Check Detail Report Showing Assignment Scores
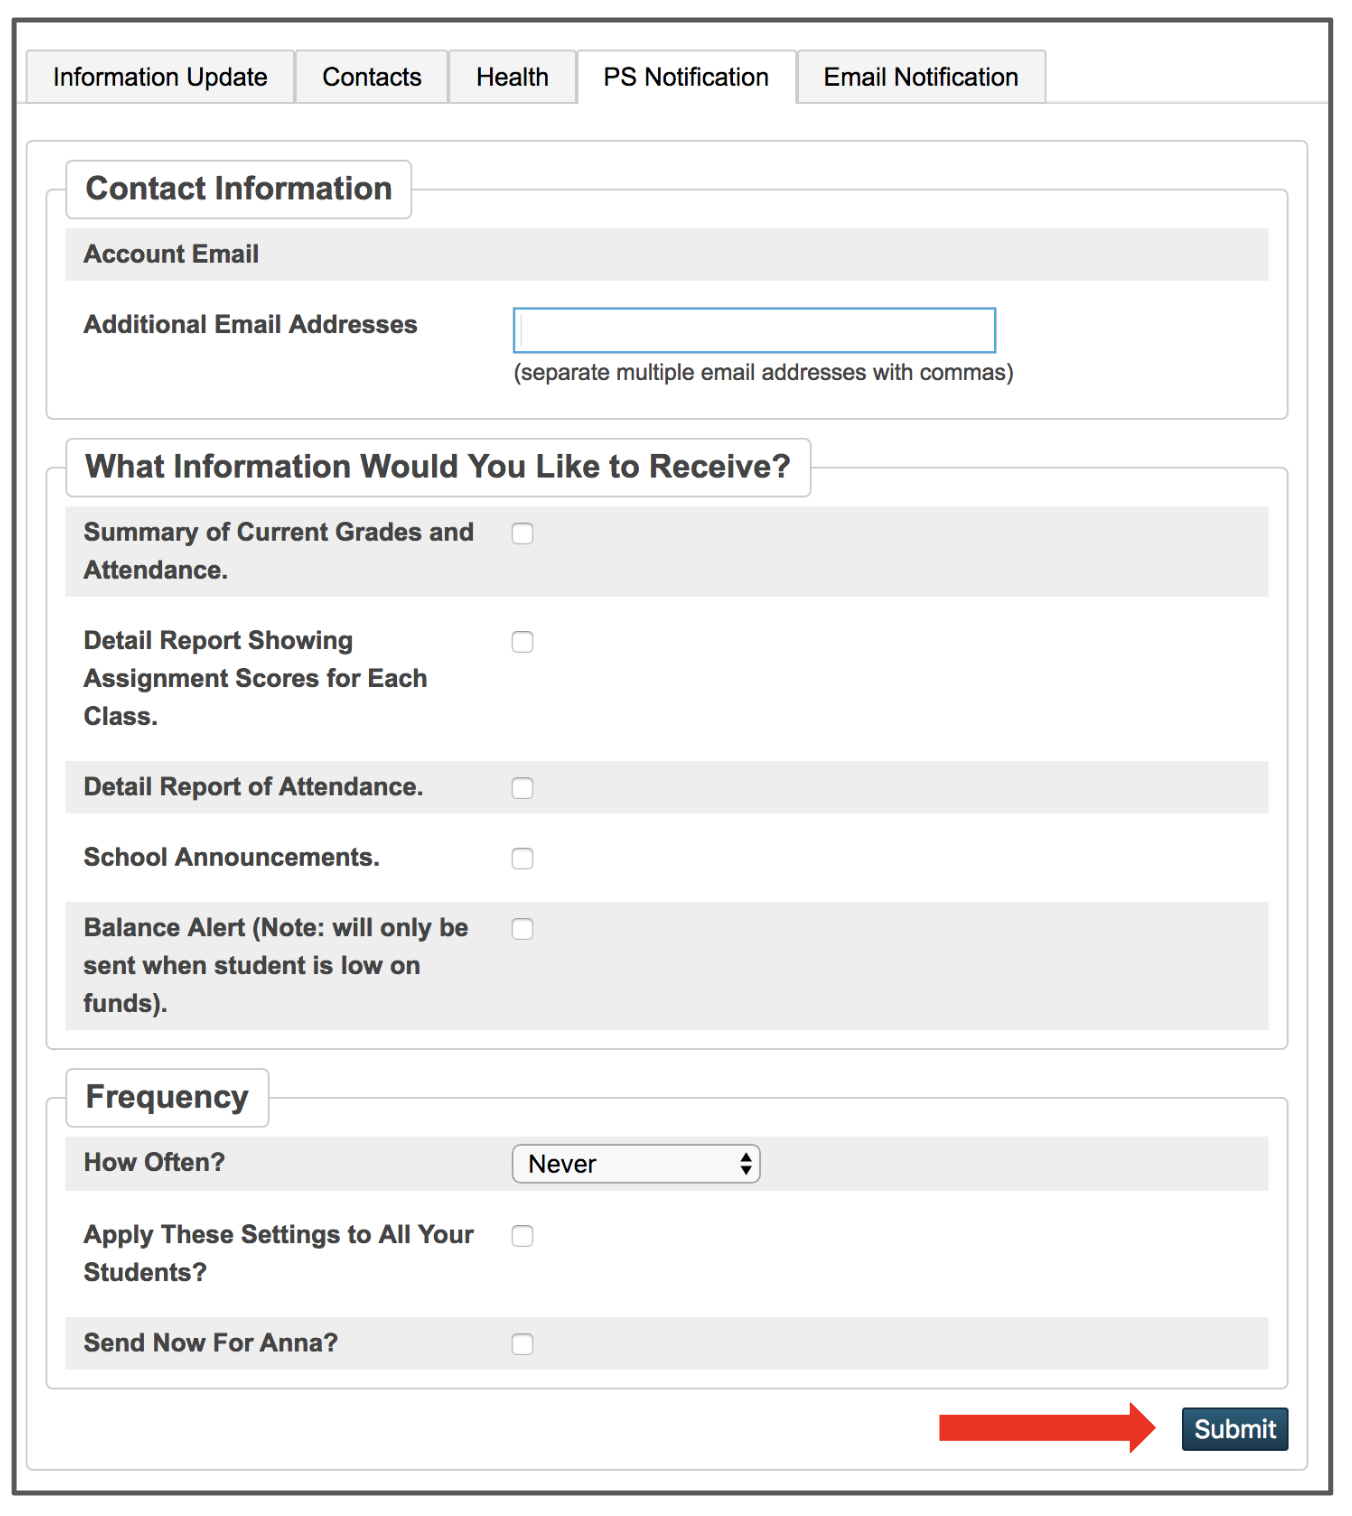1352x1516 pixels. [522, 642]
